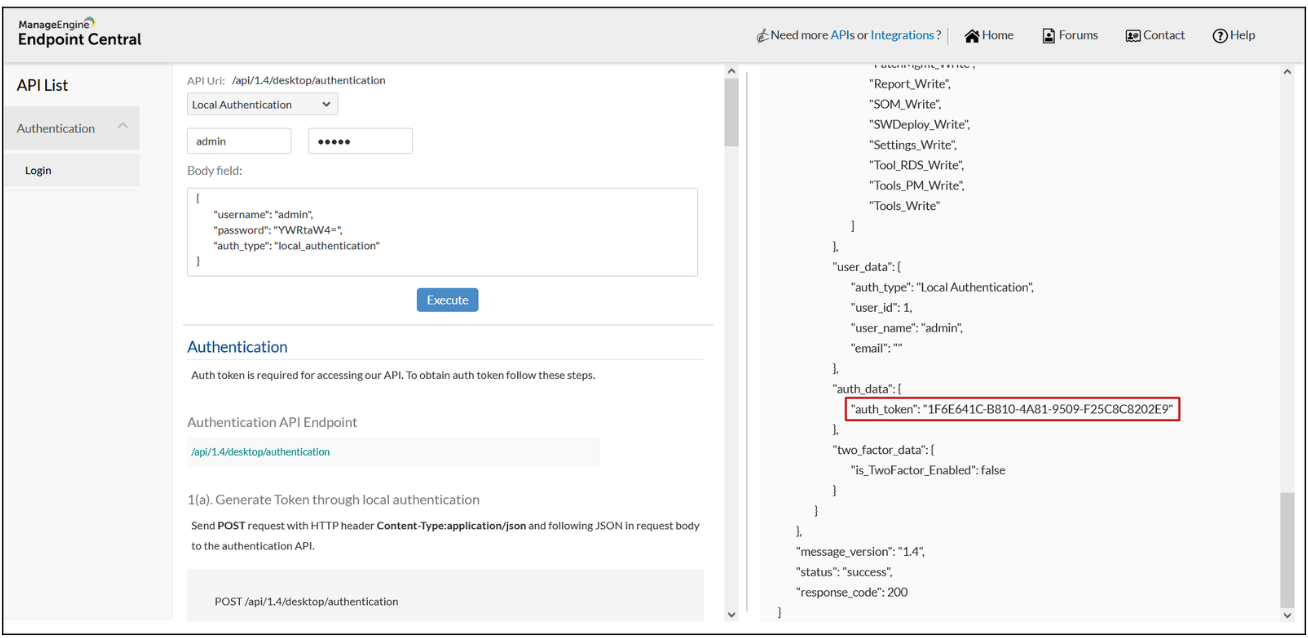Click the response panel scrollbar down arrow
Screen dimensions: 1308x638
[1287, 613]
